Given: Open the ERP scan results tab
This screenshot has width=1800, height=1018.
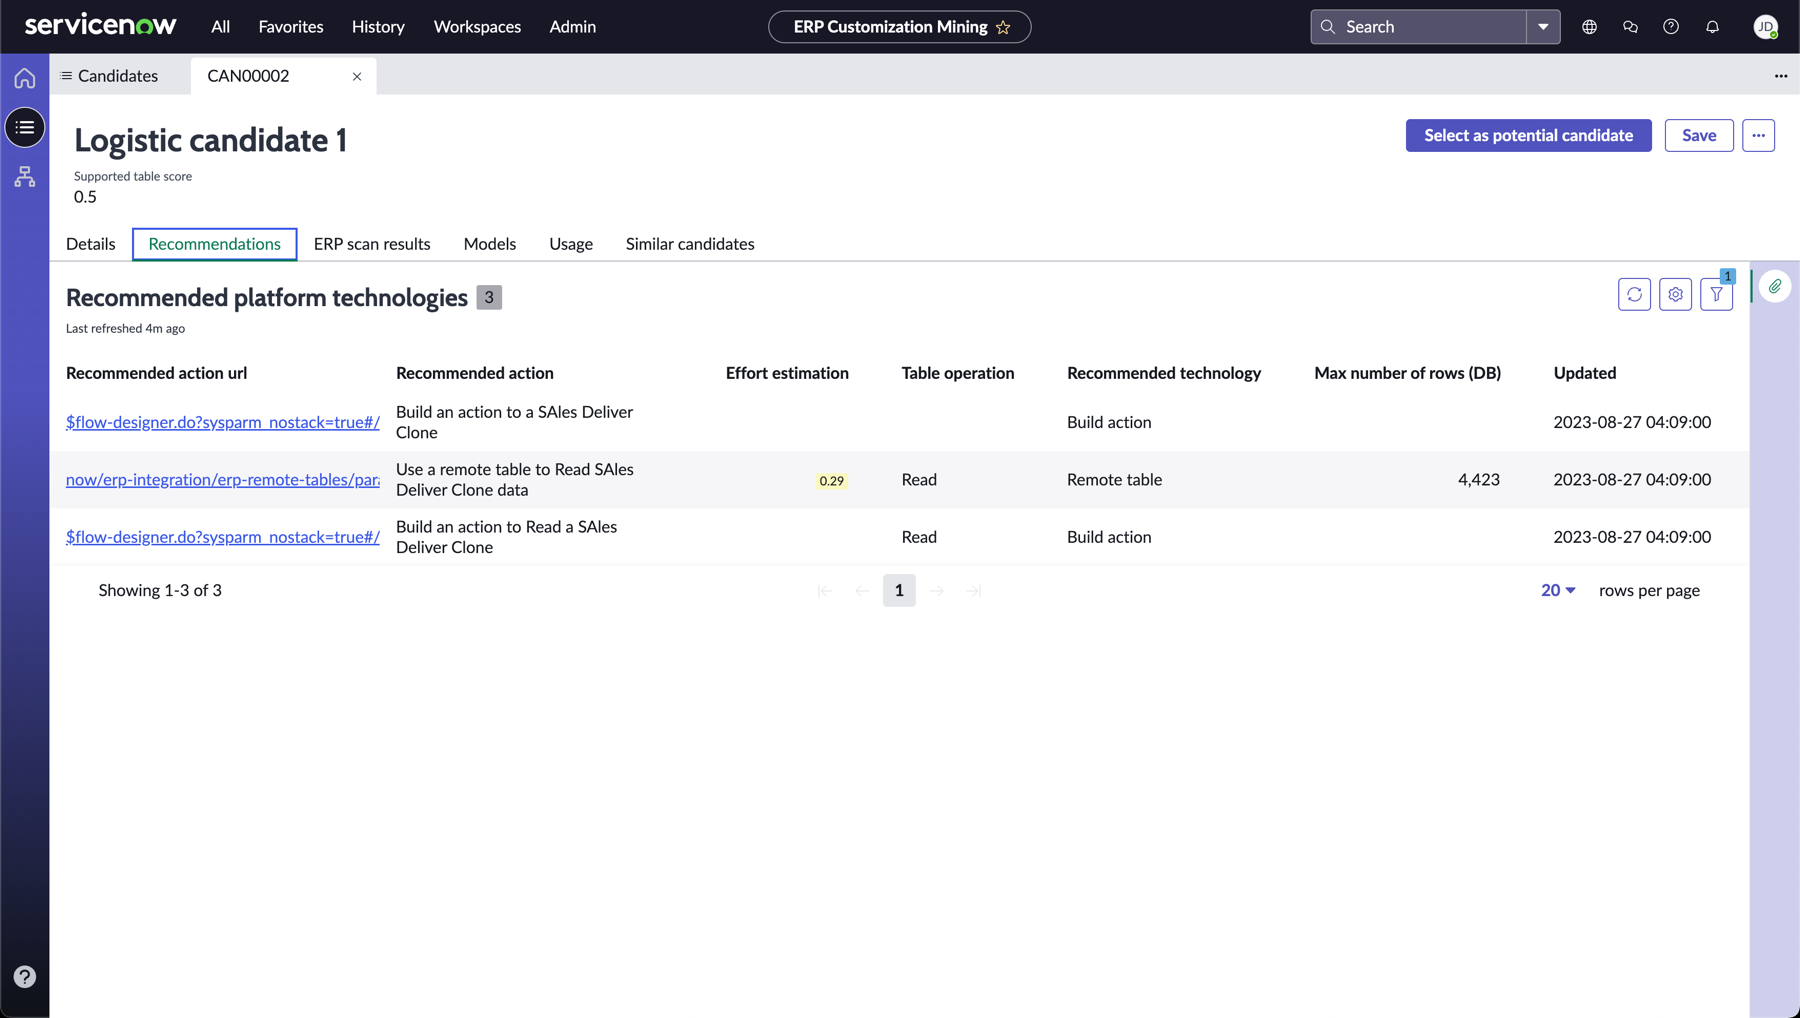Looking at the screenshot, I should click(372, 244).
